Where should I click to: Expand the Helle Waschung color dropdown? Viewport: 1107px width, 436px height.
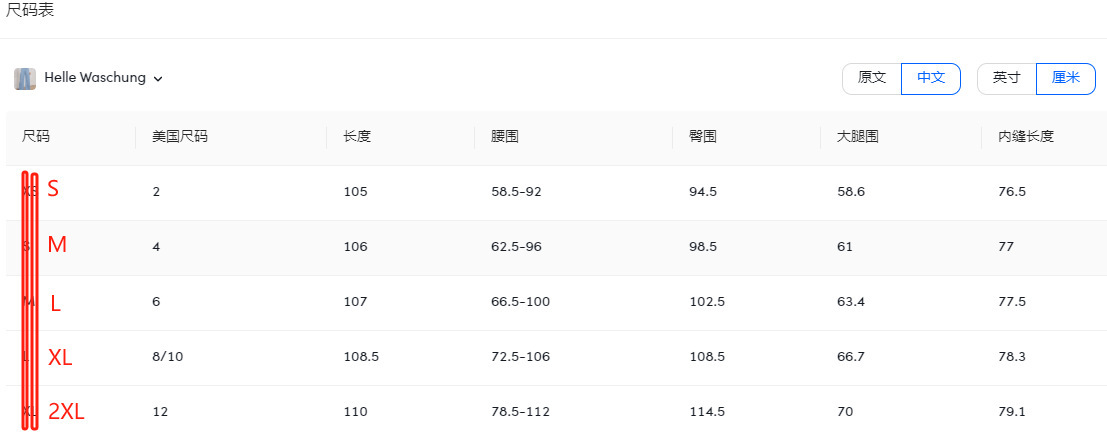[x=158, y=79]
